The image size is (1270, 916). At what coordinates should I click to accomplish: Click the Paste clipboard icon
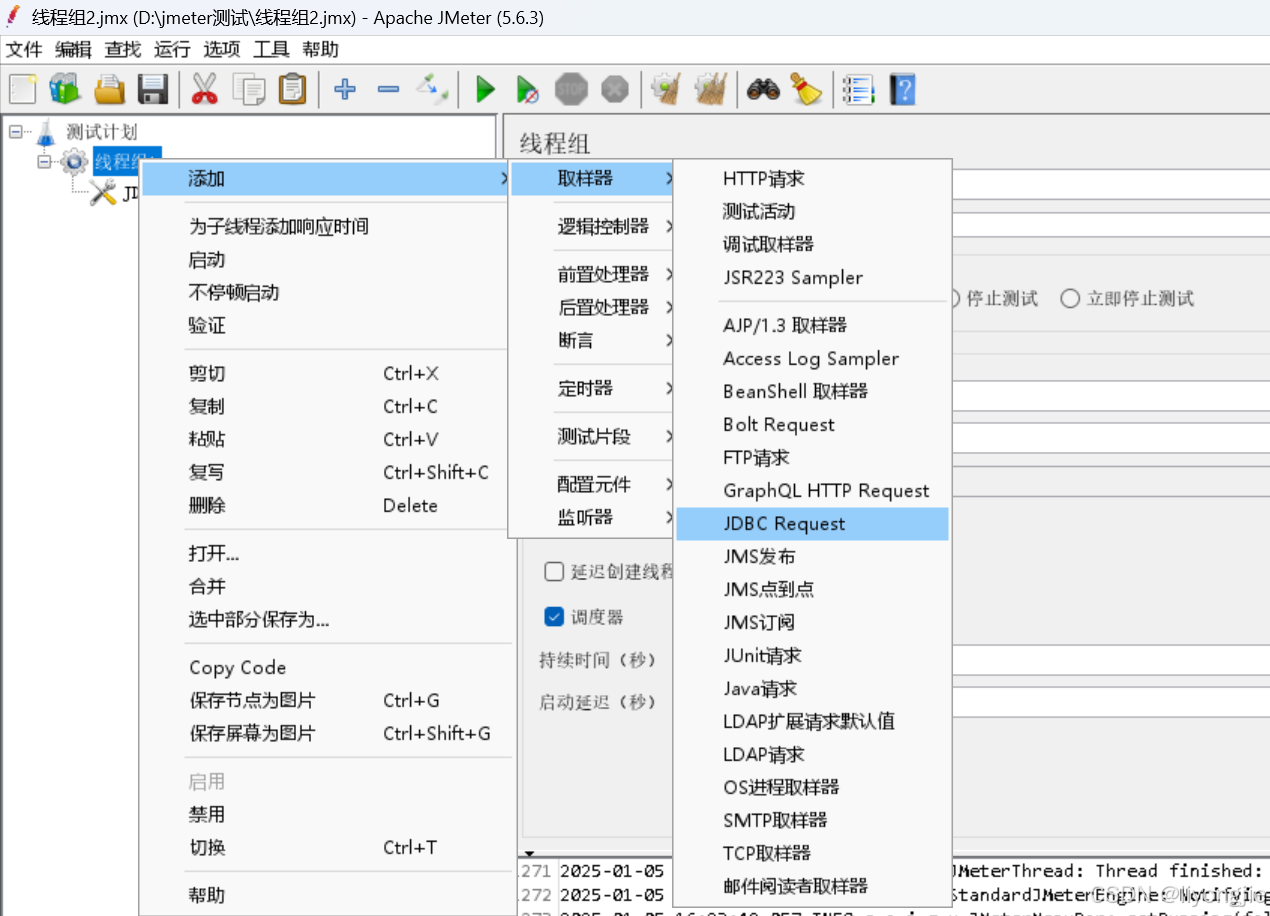click(291, 90)
